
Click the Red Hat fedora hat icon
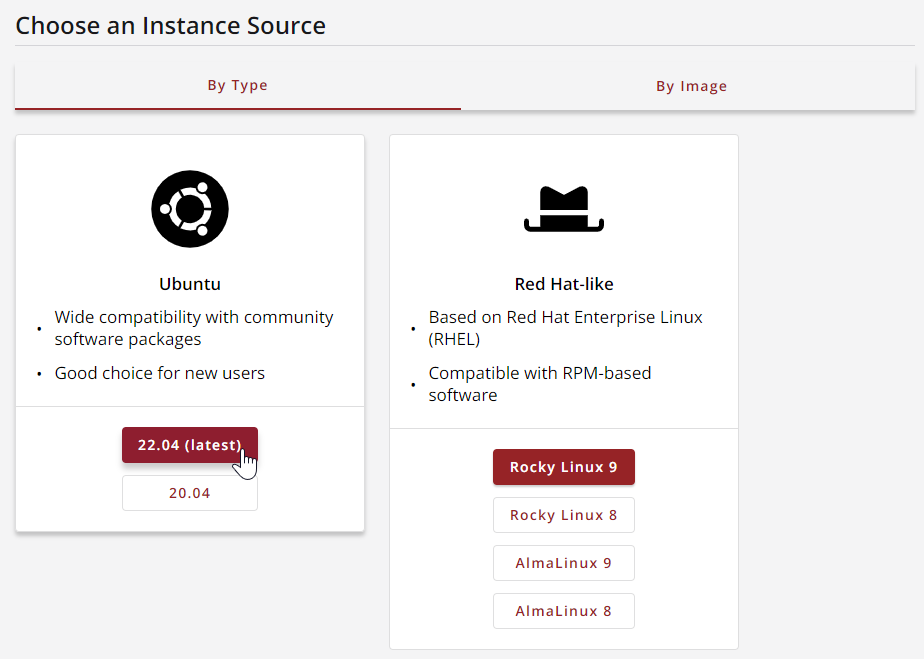(564, 207)
